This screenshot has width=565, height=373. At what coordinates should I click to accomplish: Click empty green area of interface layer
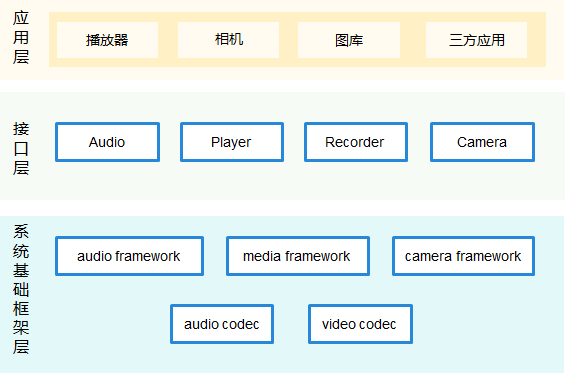point(288,182)
